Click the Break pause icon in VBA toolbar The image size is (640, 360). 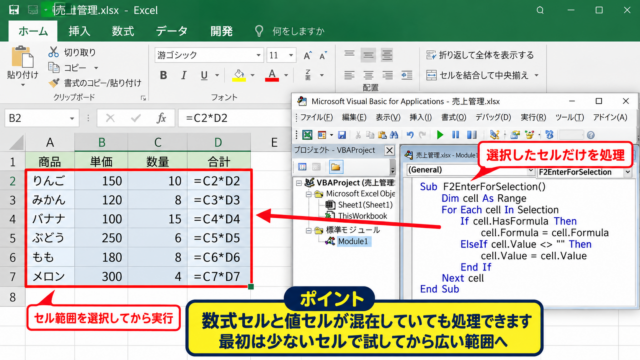tap(456, 135)
